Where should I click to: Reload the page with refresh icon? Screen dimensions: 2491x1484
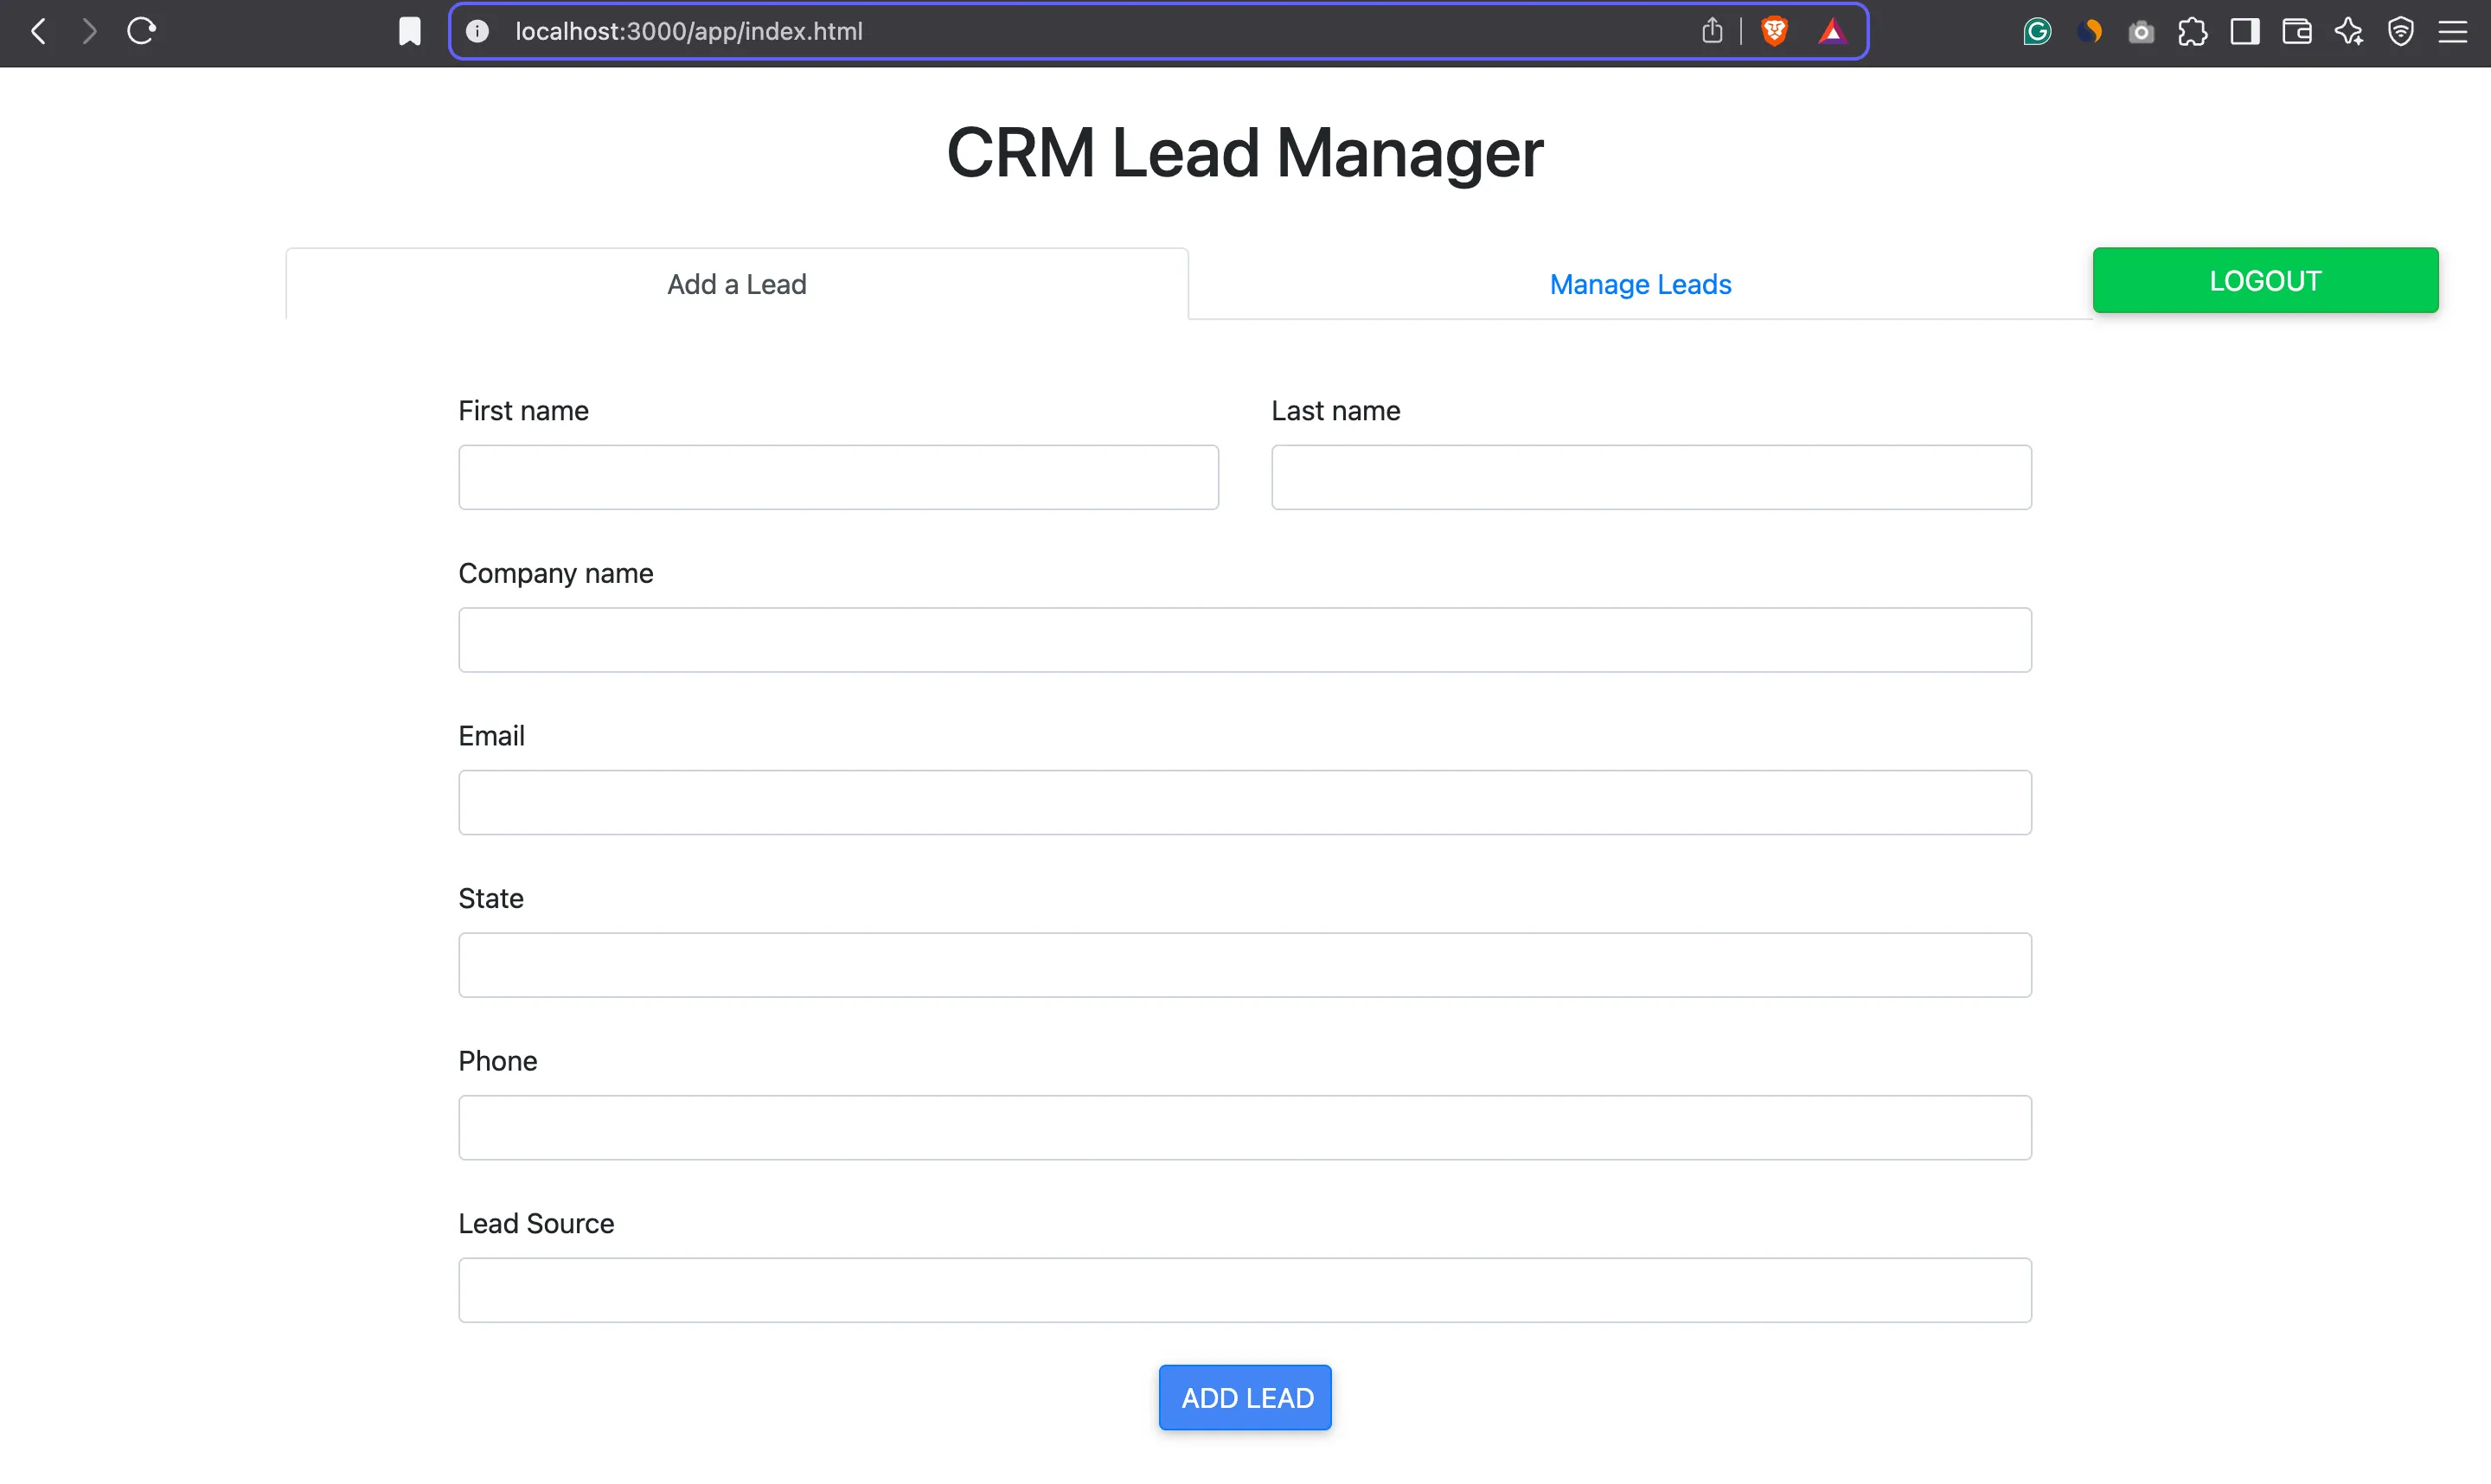pyautogui.click(x=141, y=32)
